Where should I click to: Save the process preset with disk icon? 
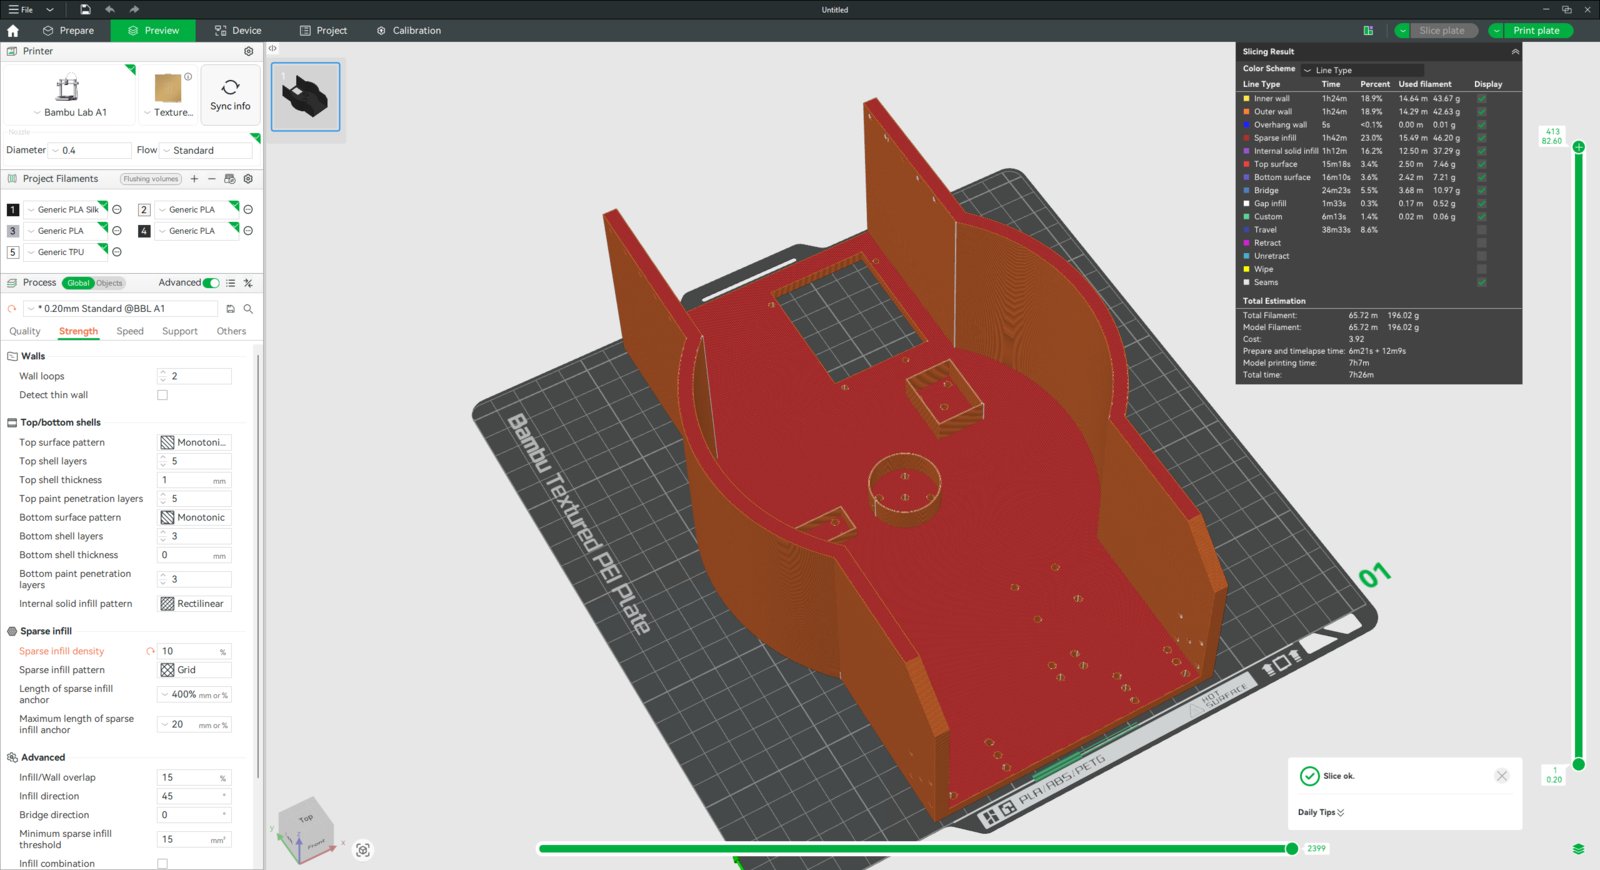pos(230,309)
